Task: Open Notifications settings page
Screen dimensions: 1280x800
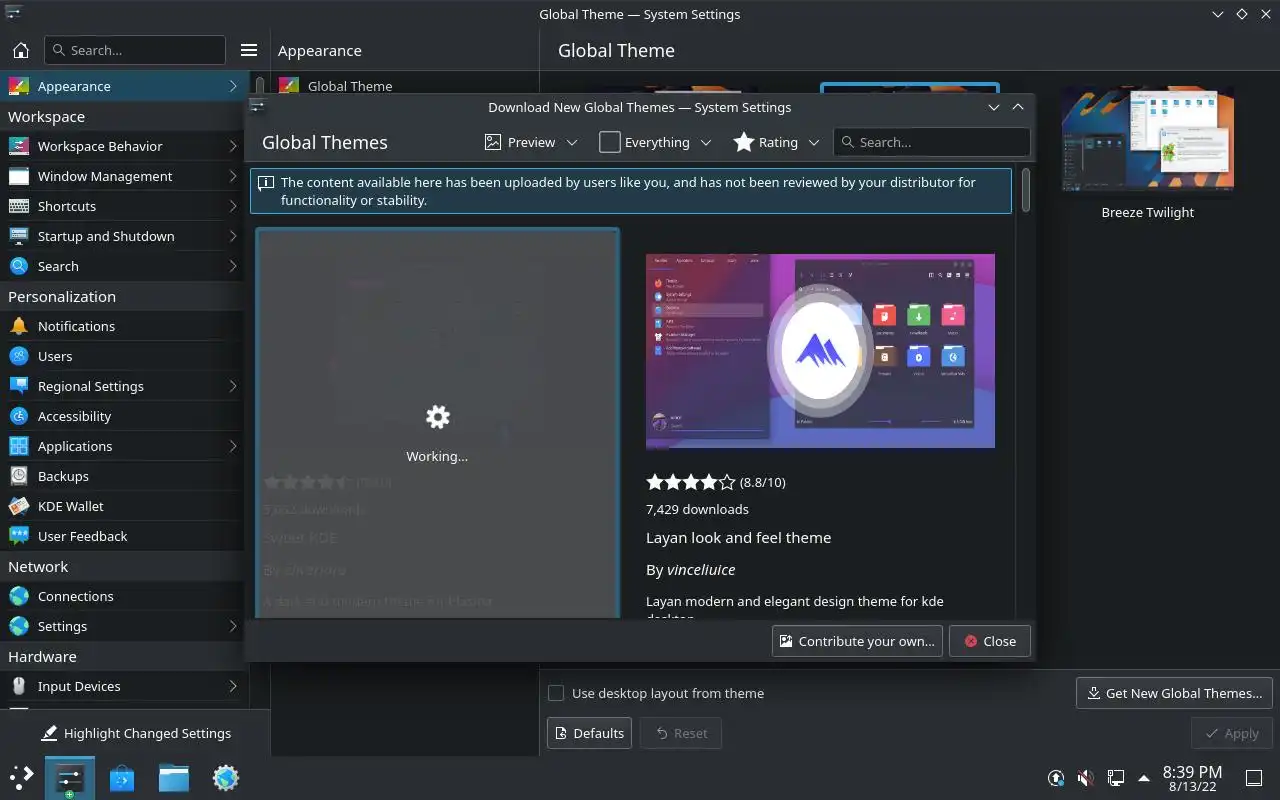Action: 122,326
